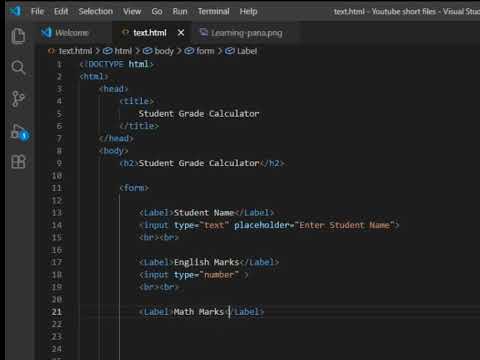This screenshot has width=480, height=360.
Task: Click form in the breadcrumb
Action: (x=205, y=51)
